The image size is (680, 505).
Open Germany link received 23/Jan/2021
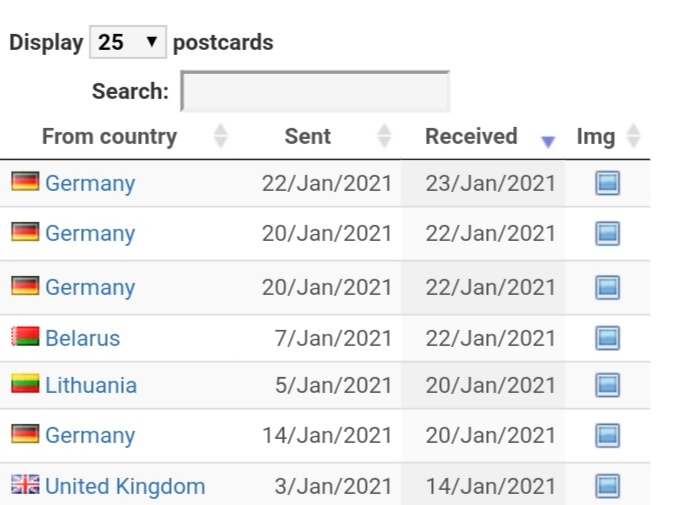[90, 183]
